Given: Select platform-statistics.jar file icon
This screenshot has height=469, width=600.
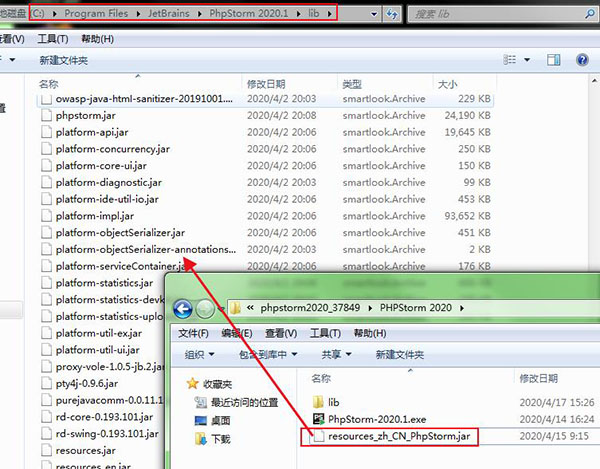Looking at the screenshot, I should pos(46,283).
